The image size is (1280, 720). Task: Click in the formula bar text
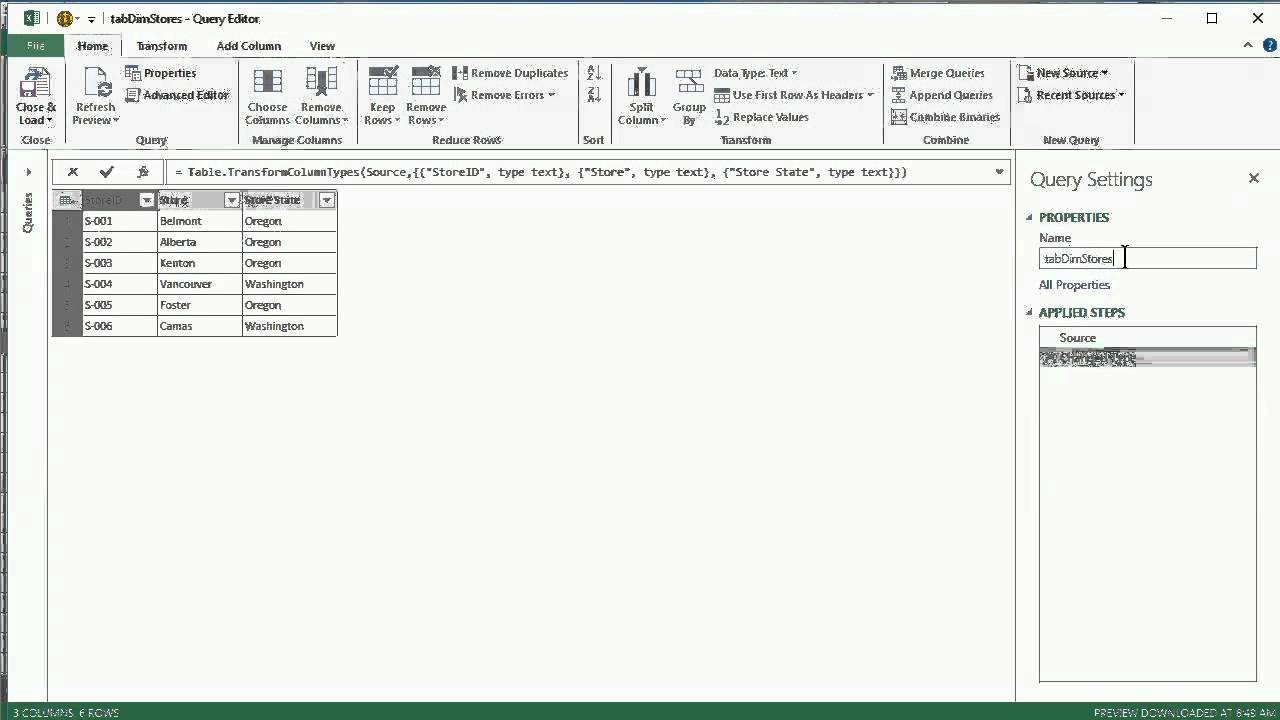point(541,172)
